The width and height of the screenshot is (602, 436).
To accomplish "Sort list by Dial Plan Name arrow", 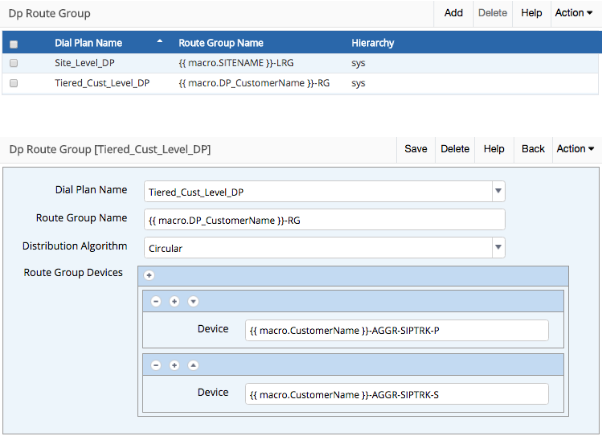I will (161, 43).
